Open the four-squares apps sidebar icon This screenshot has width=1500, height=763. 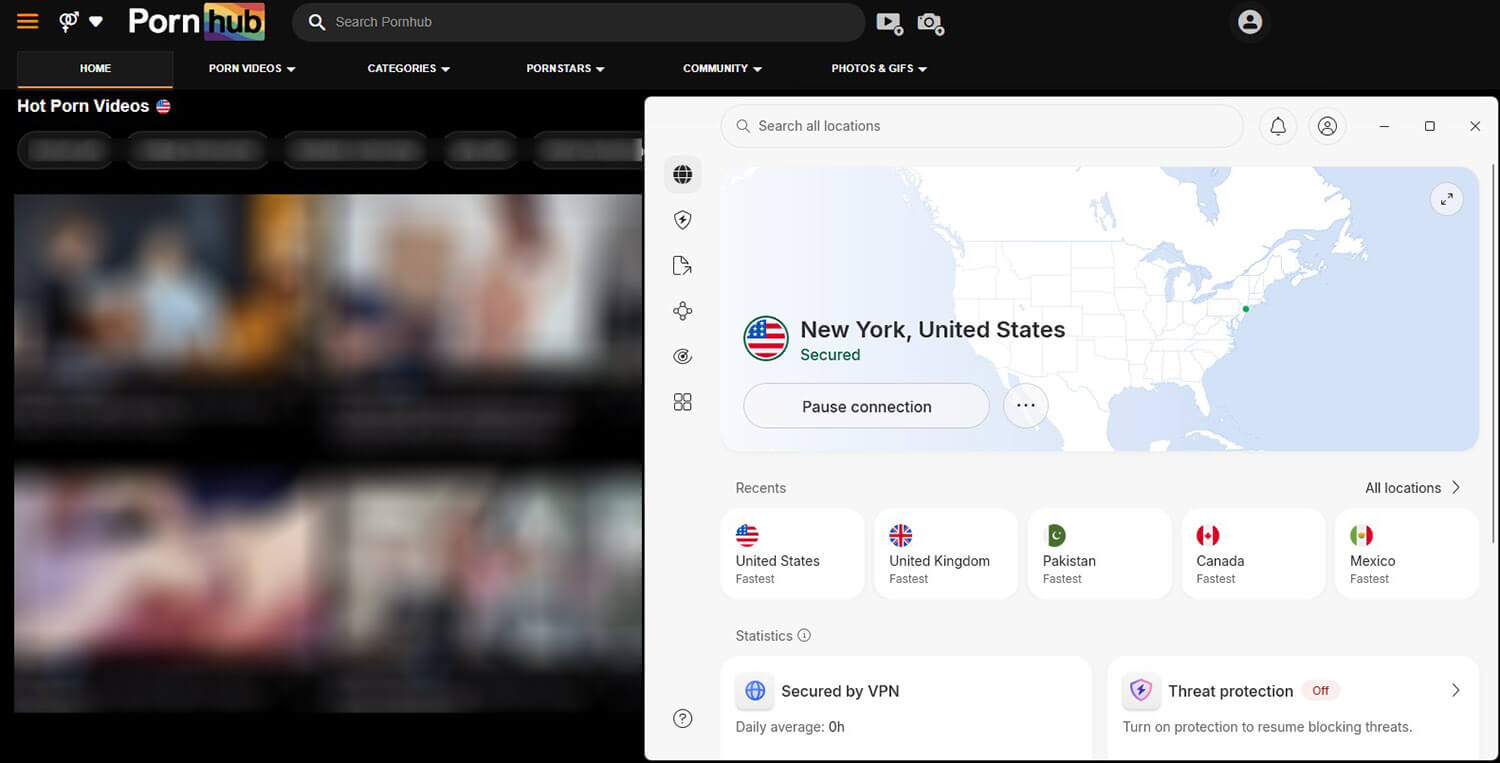[683, 402]
